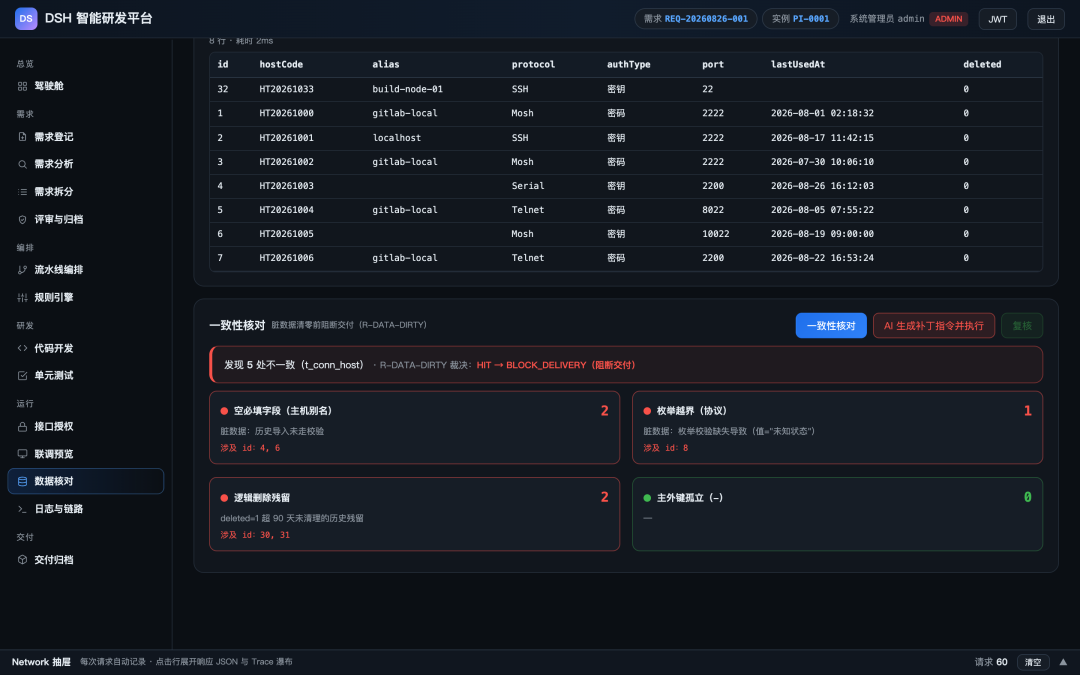1080x675 pixels.
Task: Click 涉及 id: 30, 31 text
Action: point(255,535)
